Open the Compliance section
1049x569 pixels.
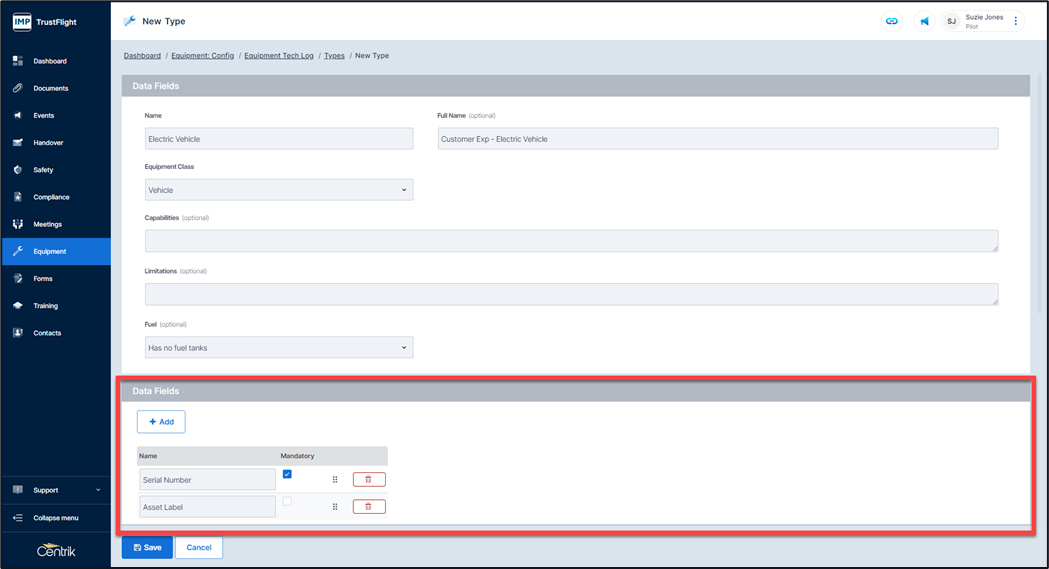(56, 197)
